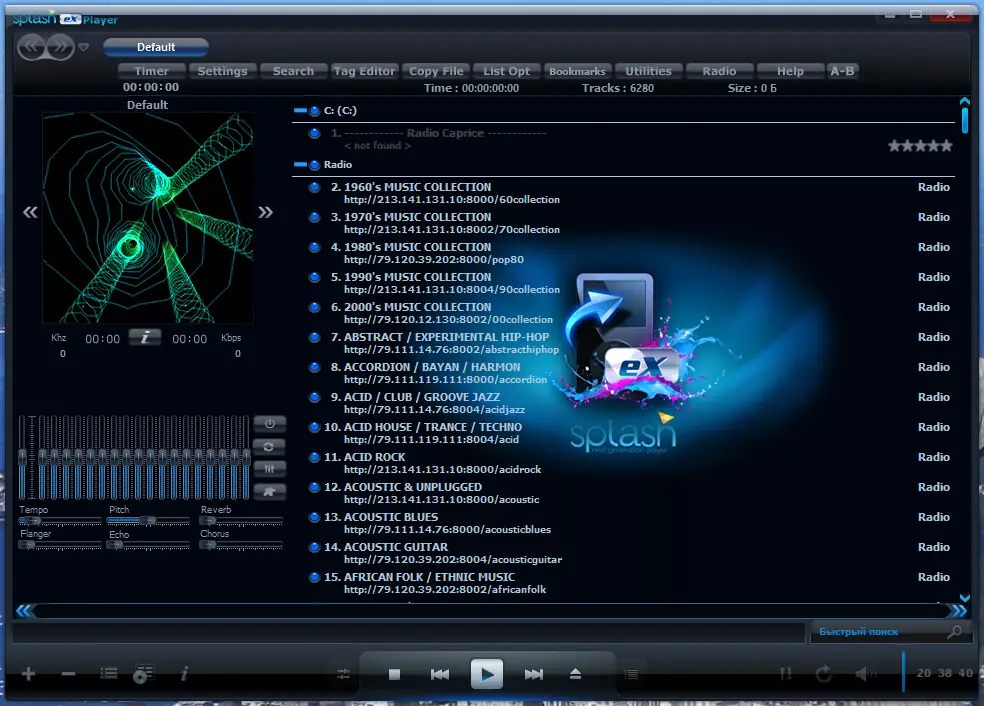This screenshot has width=984, height=706.
Task: Open the Copy File menu
Action: coord(436,71)
